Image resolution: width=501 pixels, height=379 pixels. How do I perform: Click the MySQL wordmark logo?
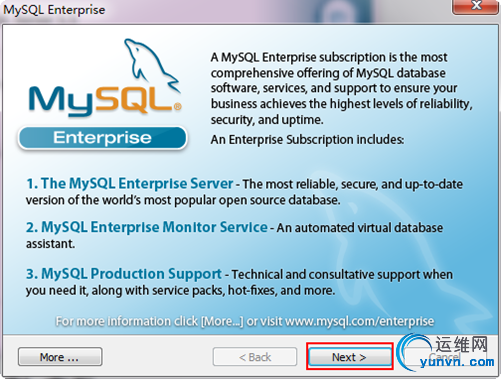(102, 101)
